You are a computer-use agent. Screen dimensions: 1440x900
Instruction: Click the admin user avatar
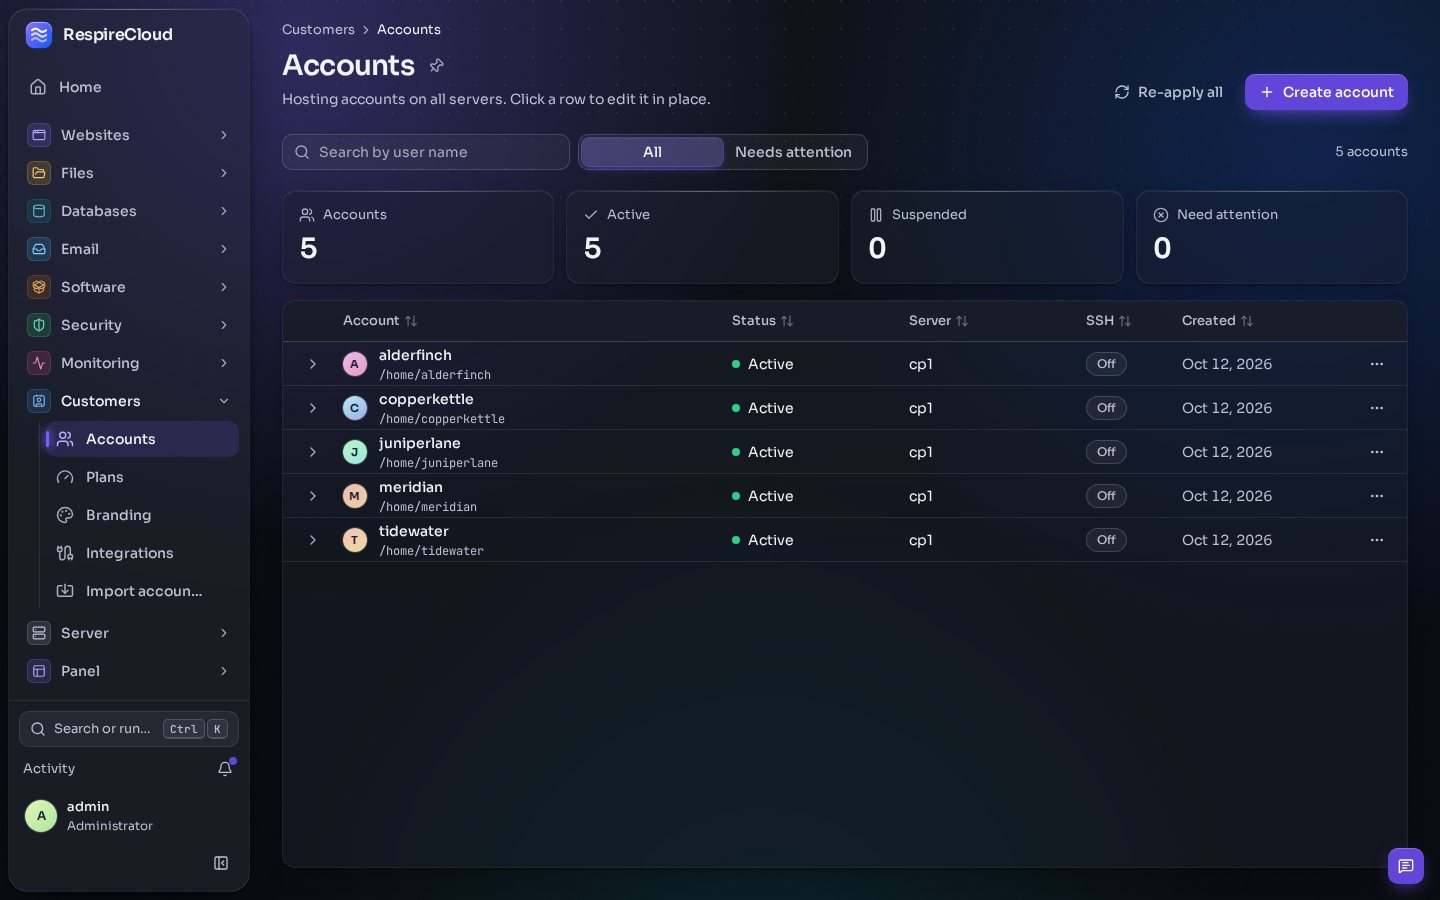coord(41,816)
